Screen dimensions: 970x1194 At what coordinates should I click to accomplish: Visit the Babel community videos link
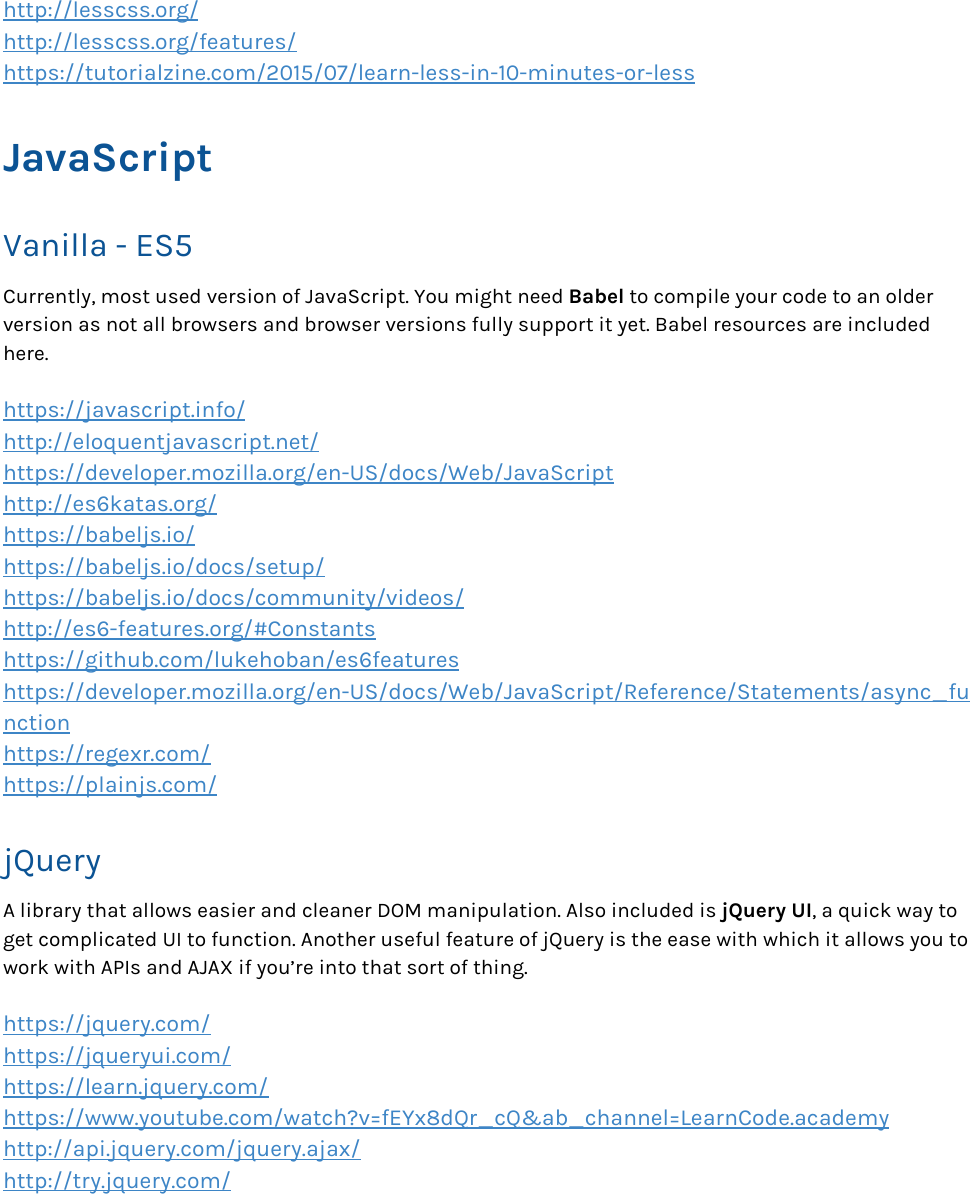tap(234, 597)
